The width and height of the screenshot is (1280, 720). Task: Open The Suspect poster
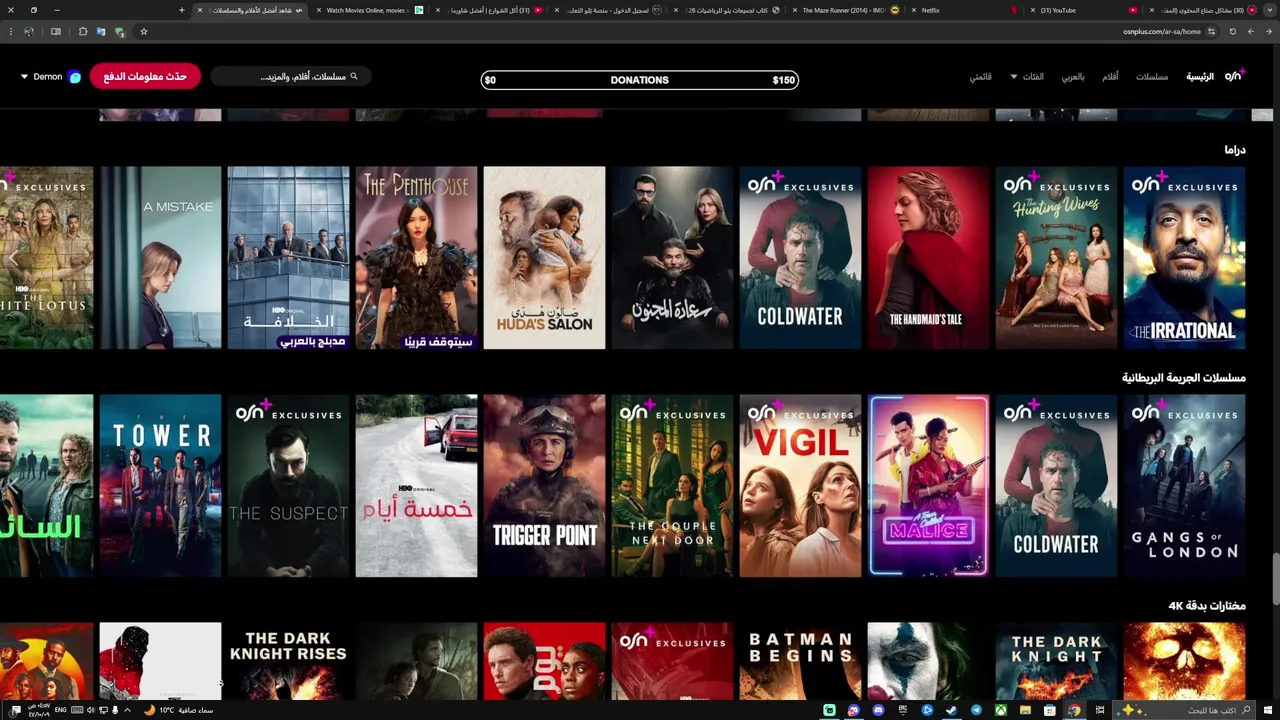coord(288,486)
